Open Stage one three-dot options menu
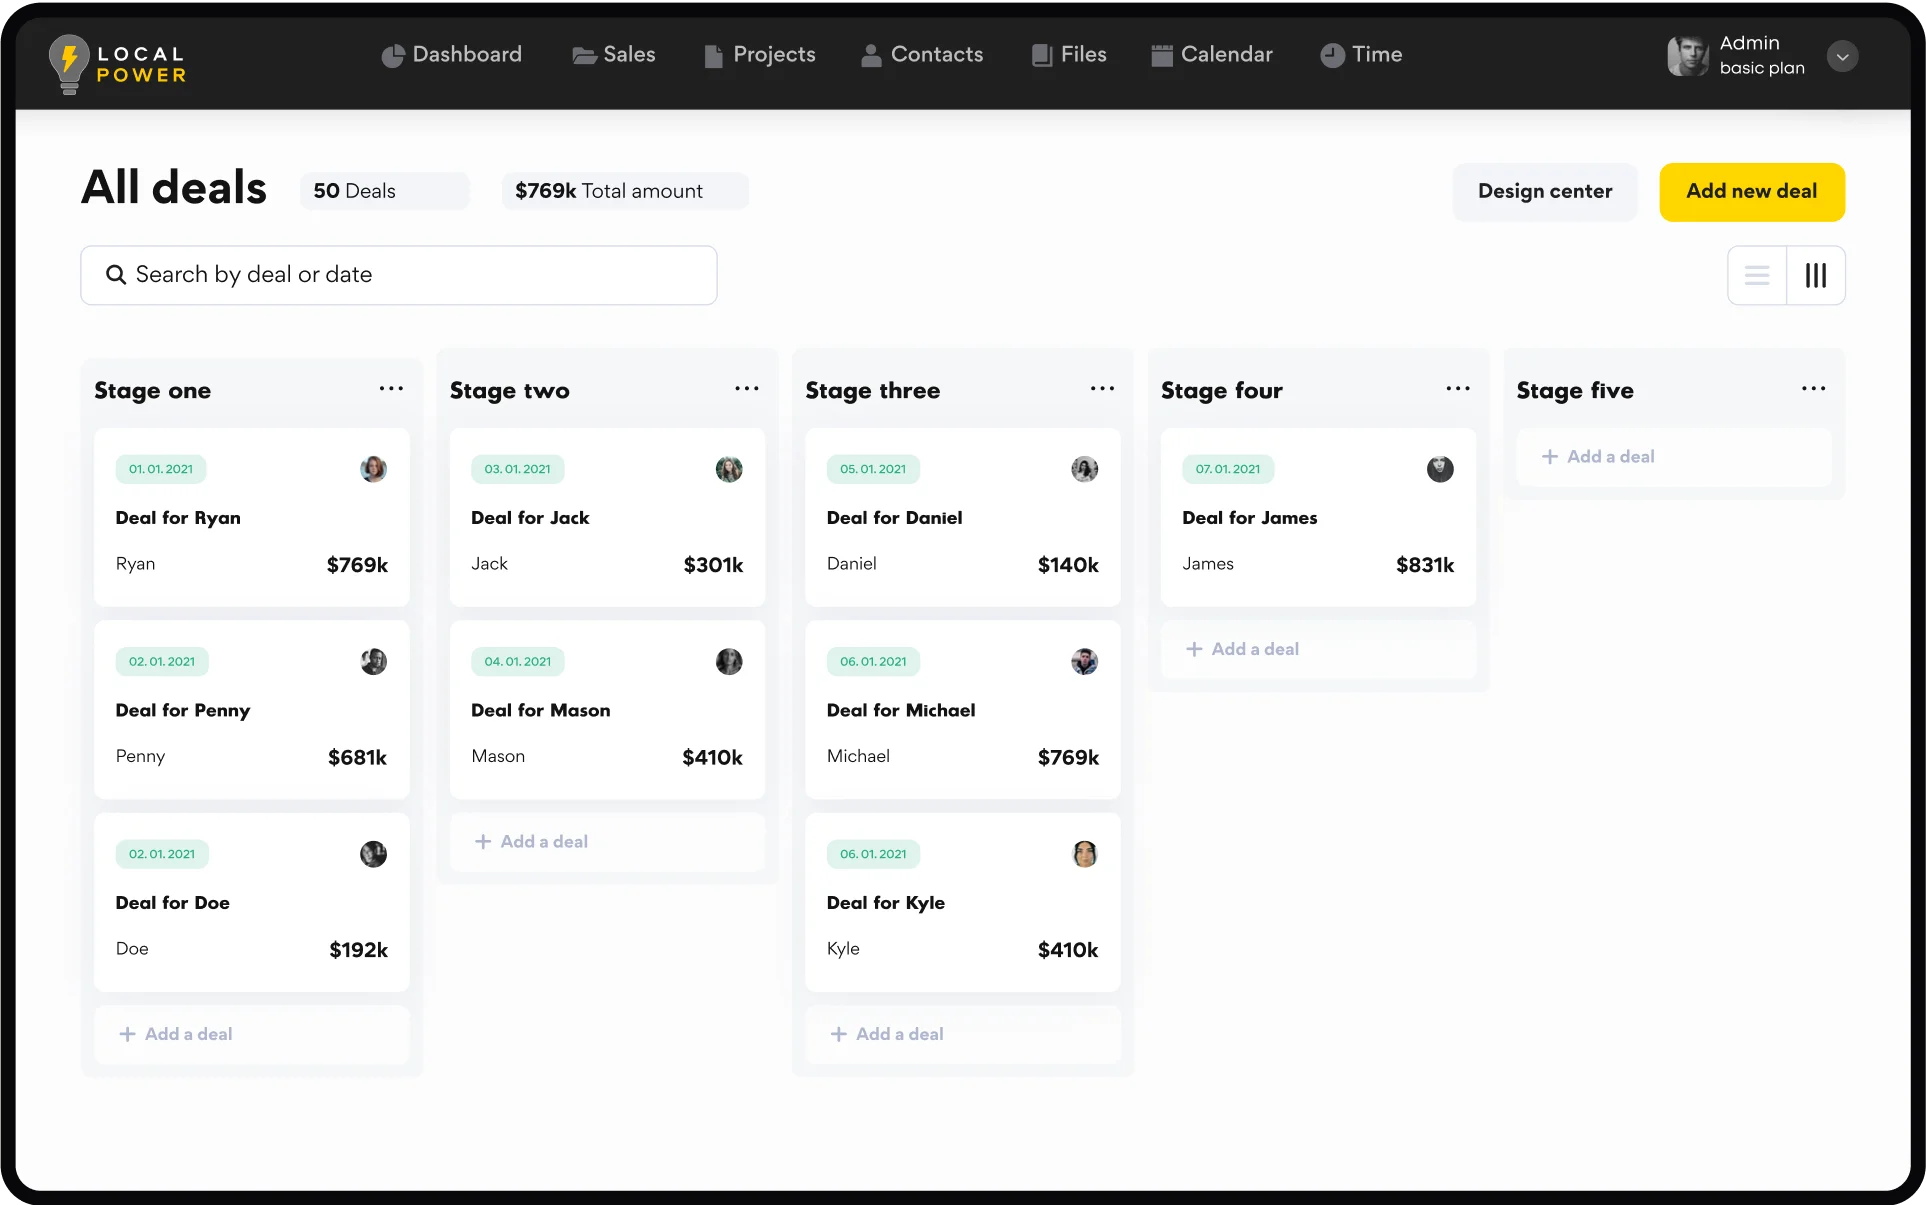 (x=391, y=389)
